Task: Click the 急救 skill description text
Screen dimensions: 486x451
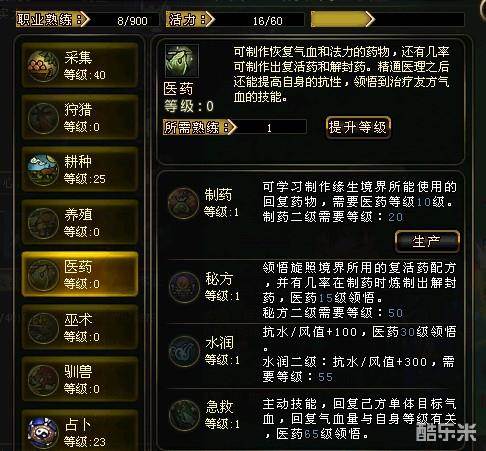Action: (x=359, y=419)
